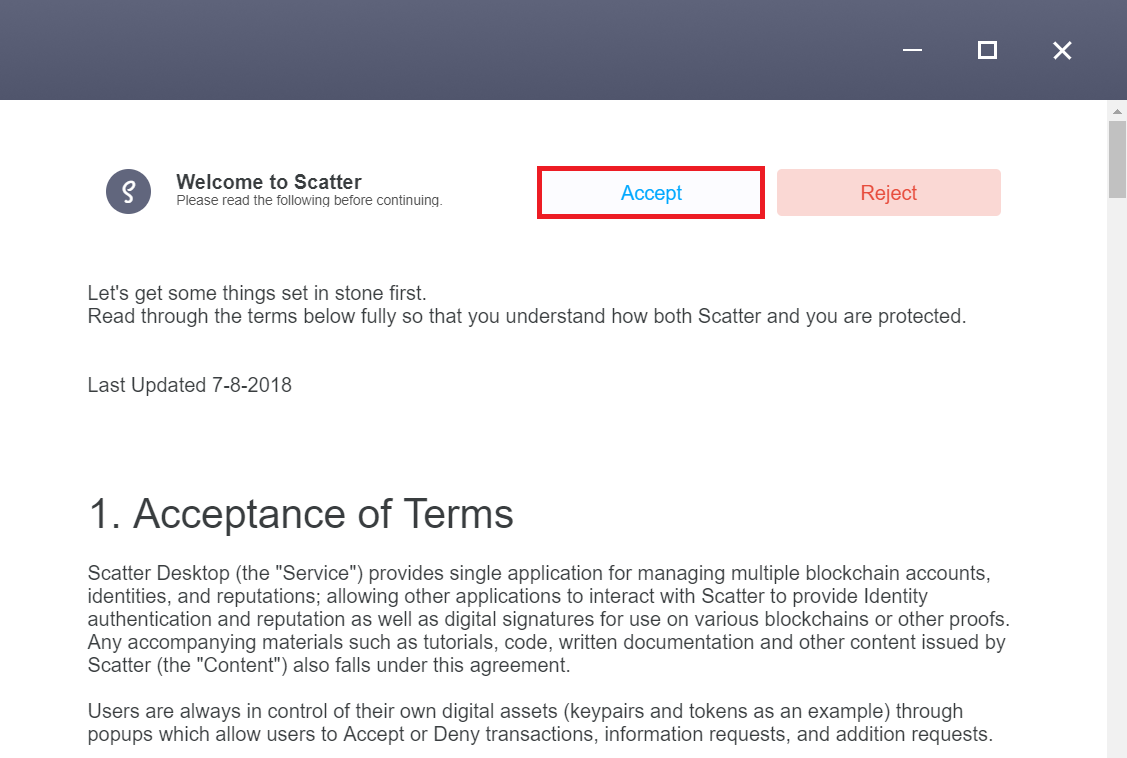Click the line starting 'Read through the terms below'
The height and width of the screenshot is (758, 1127).
527,316
